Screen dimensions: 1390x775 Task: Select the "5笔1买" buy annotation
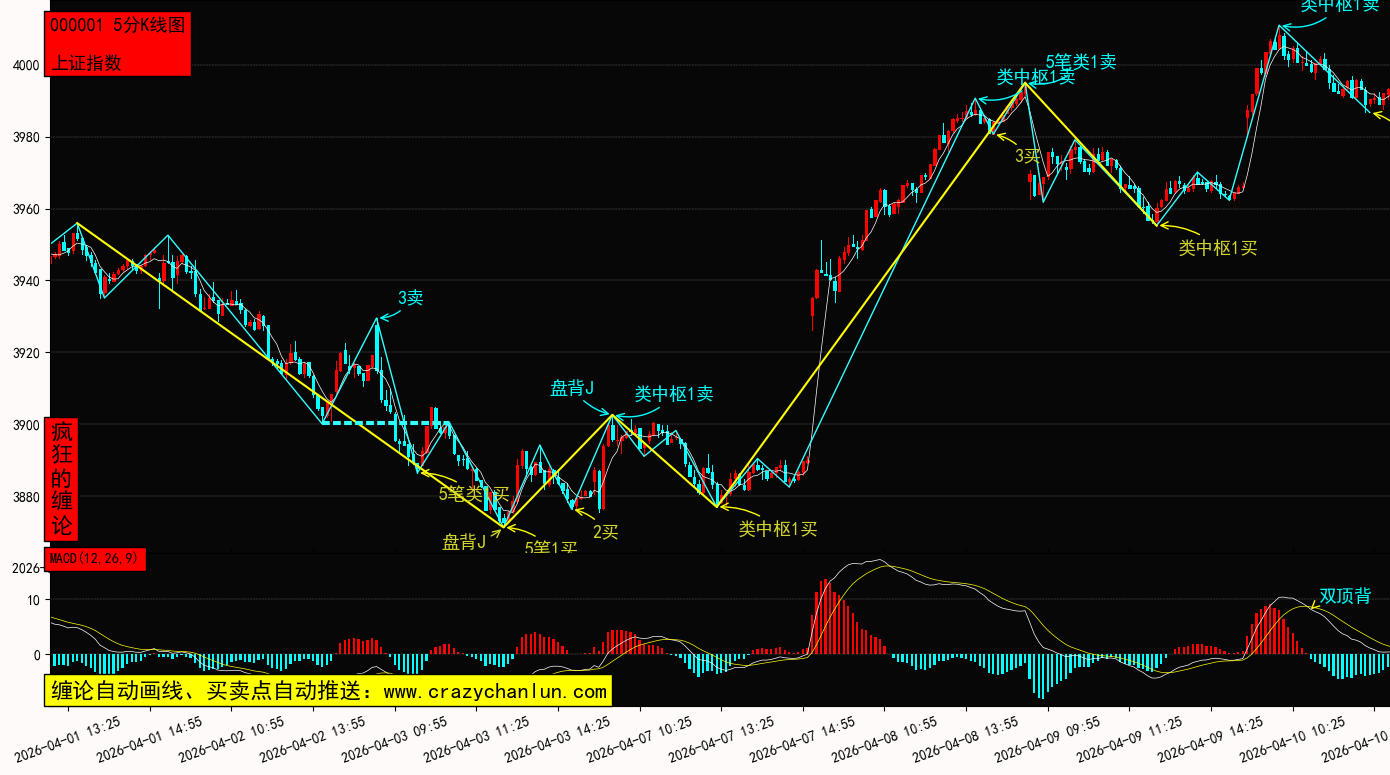click(x=551, y=548)
